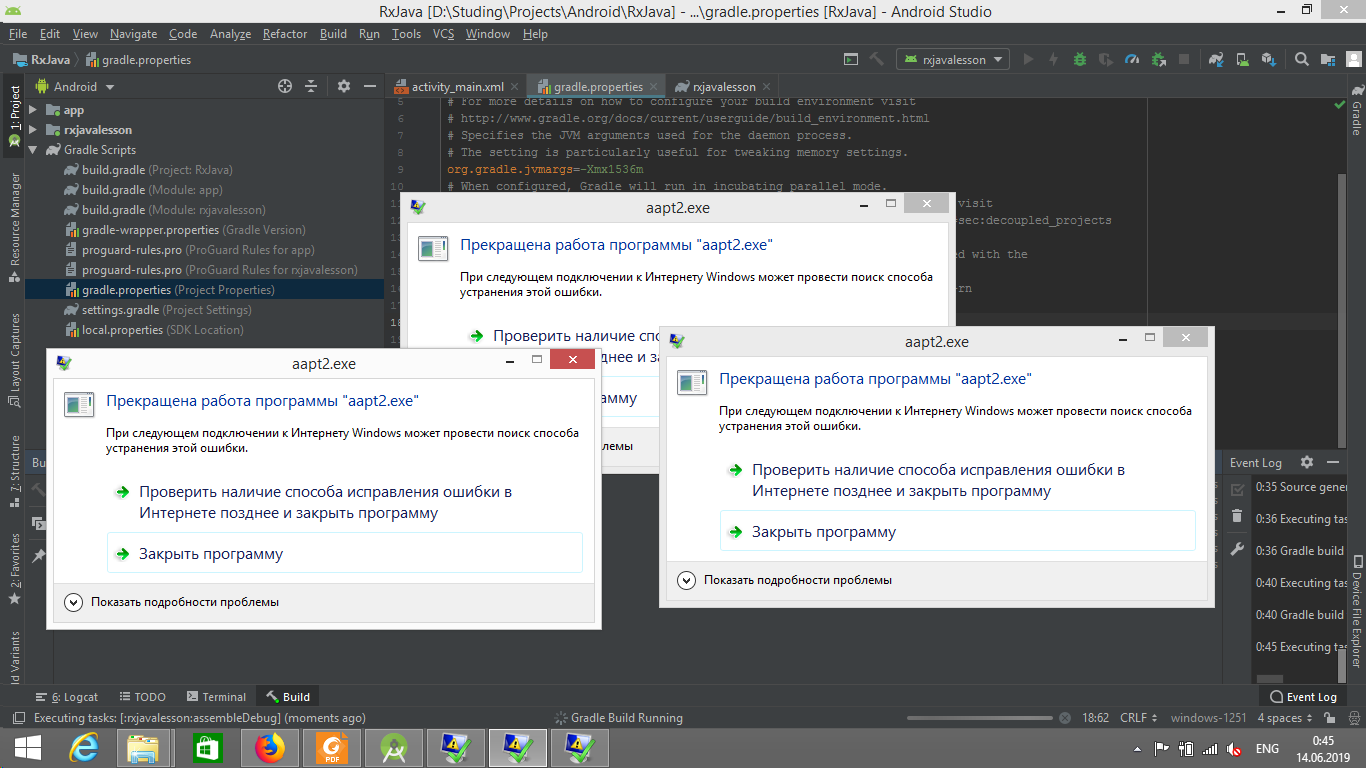
Task: Open the File menu
Action: tap(18, 34)
